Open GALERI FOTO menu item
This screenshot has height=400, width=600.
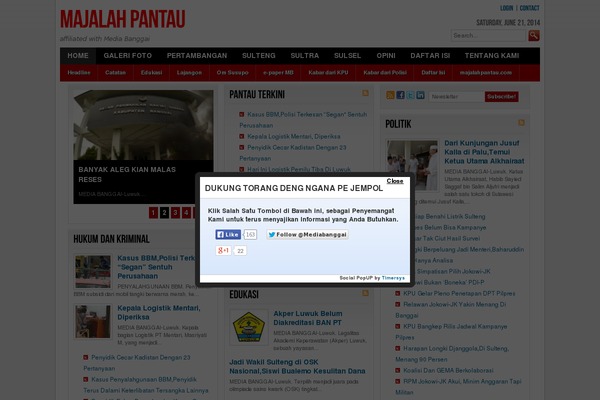coord(127,56)
